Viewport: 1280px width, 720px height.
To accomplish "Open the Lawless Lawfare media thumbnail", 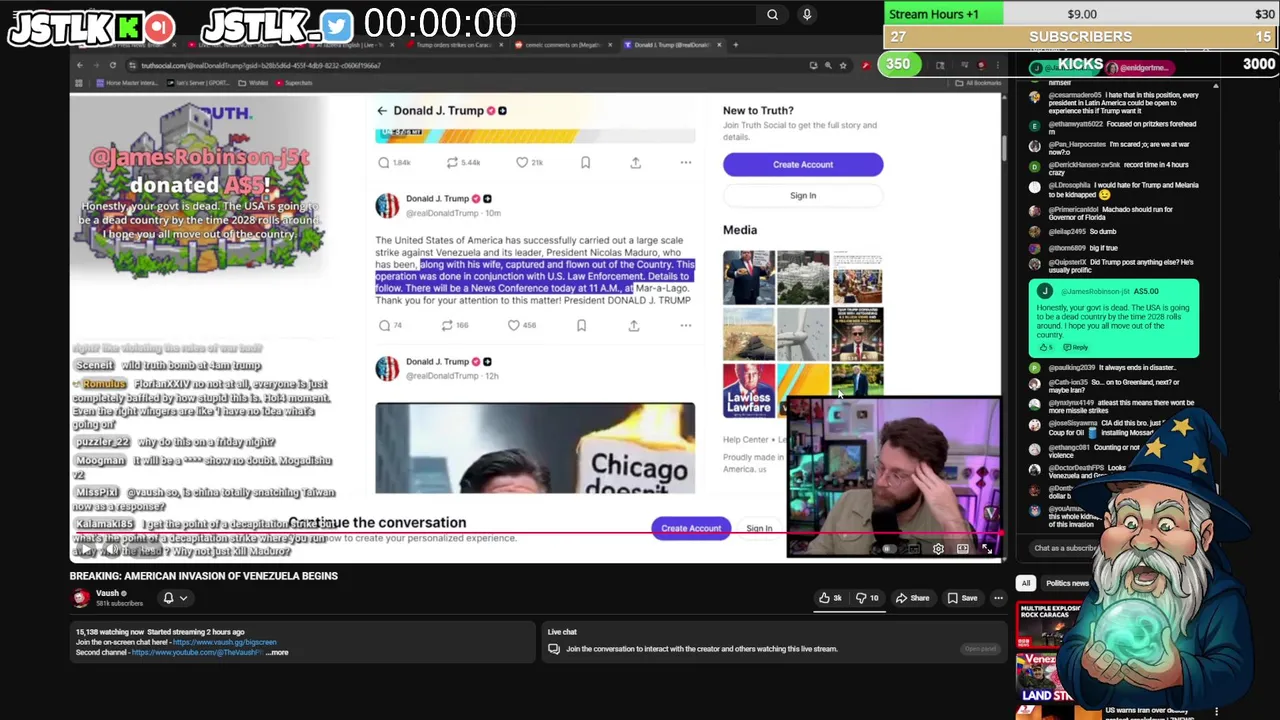I will (749, 390).
